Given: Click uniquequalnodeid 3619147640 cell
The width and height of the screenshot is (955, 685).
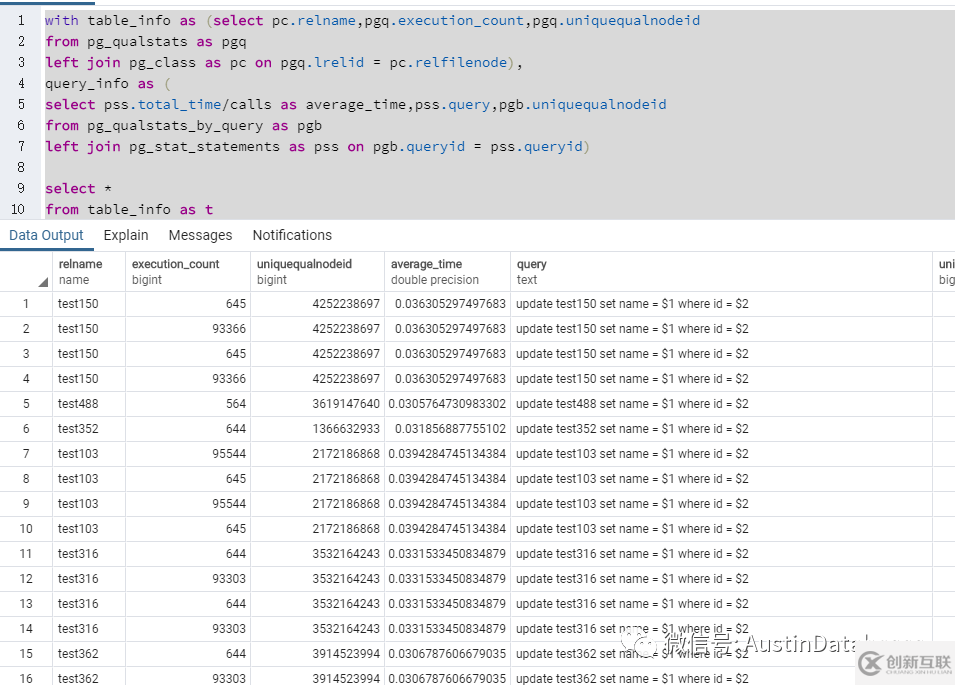Looking at the screenshot, I should tap(317, 404).
